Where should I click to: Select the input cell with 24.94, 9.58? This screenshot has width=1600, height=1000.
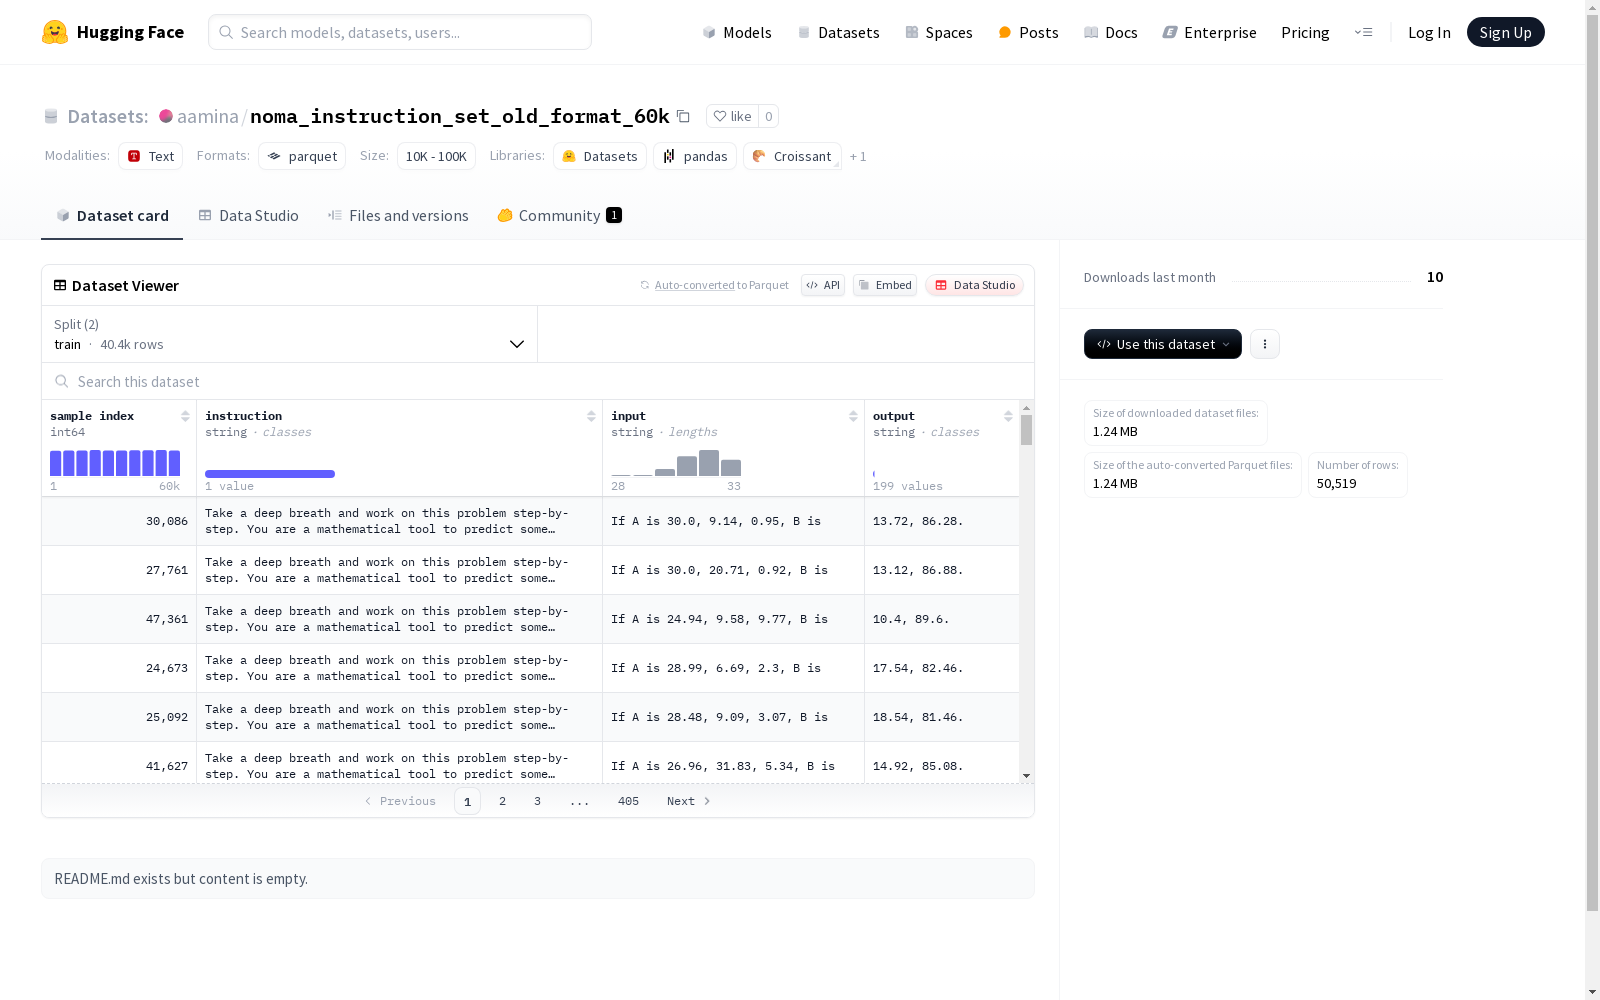(733, 619)
